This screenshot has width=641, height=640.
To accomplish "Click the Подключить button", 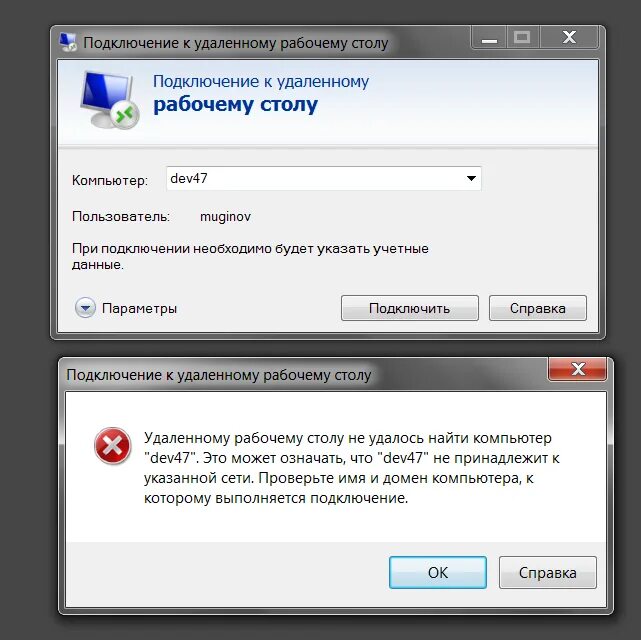I will pos(410,308).
